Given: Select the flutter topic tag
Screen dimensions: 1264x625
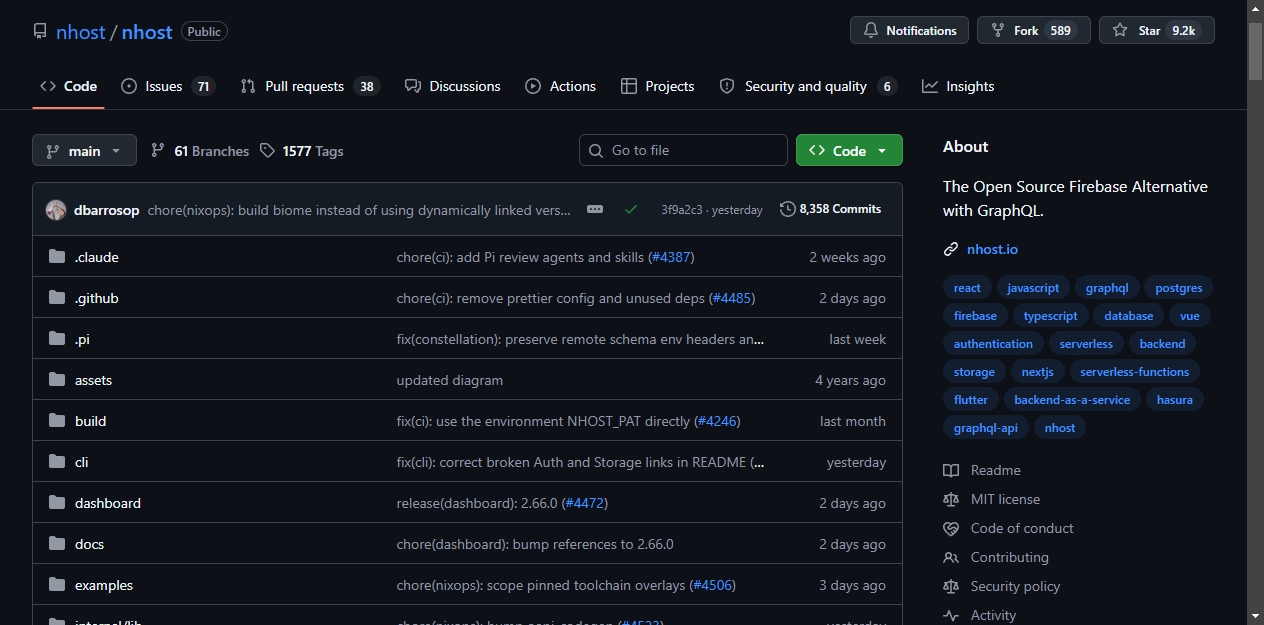Looking at the screenshot, I should pos(971,400).
